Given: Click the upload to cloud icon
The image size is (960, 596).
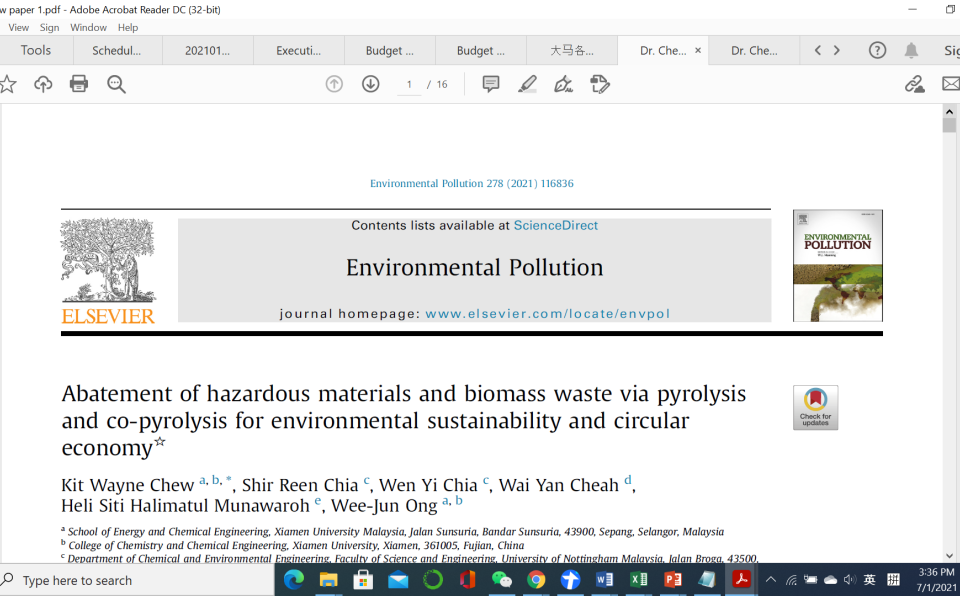Looking at the screenshot, I should pyautogui.click(x=43, y=84).
